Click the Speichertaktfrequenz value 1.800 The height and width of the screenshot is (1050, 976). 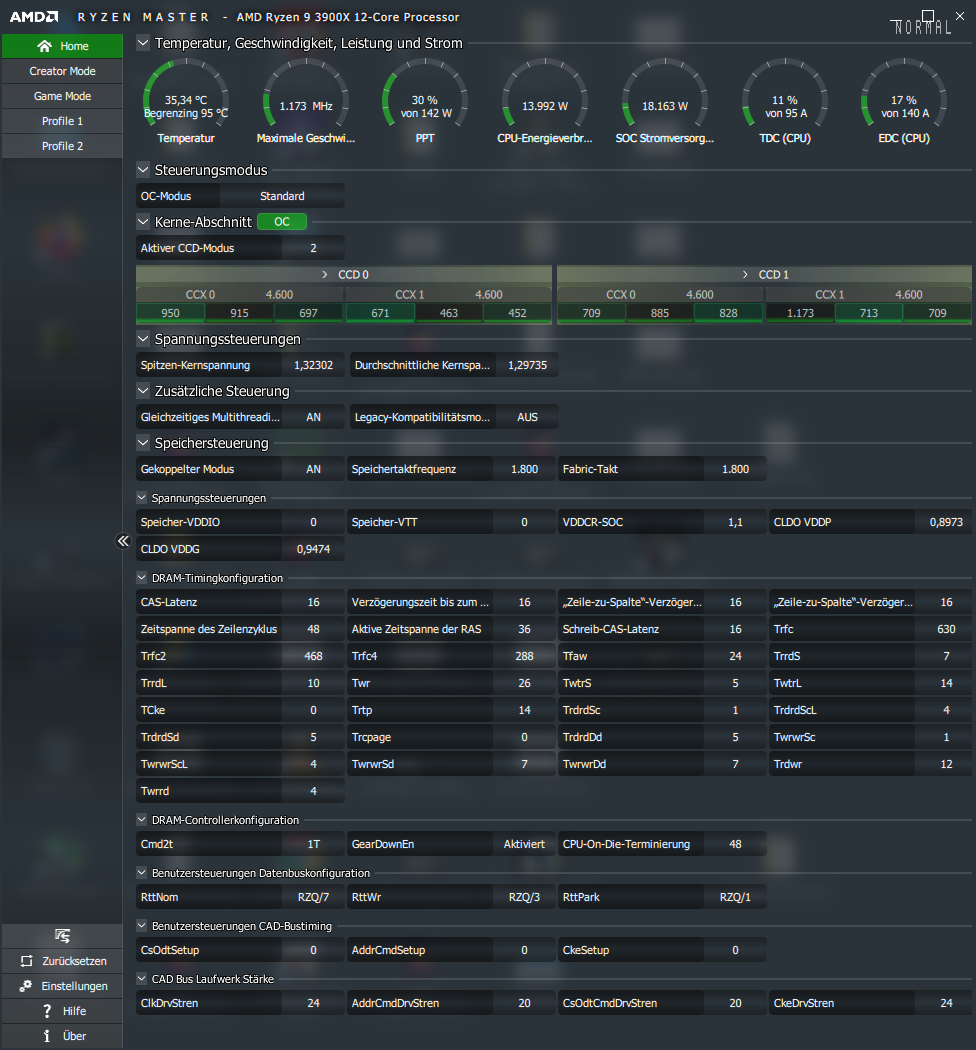[x=524, y=469]
